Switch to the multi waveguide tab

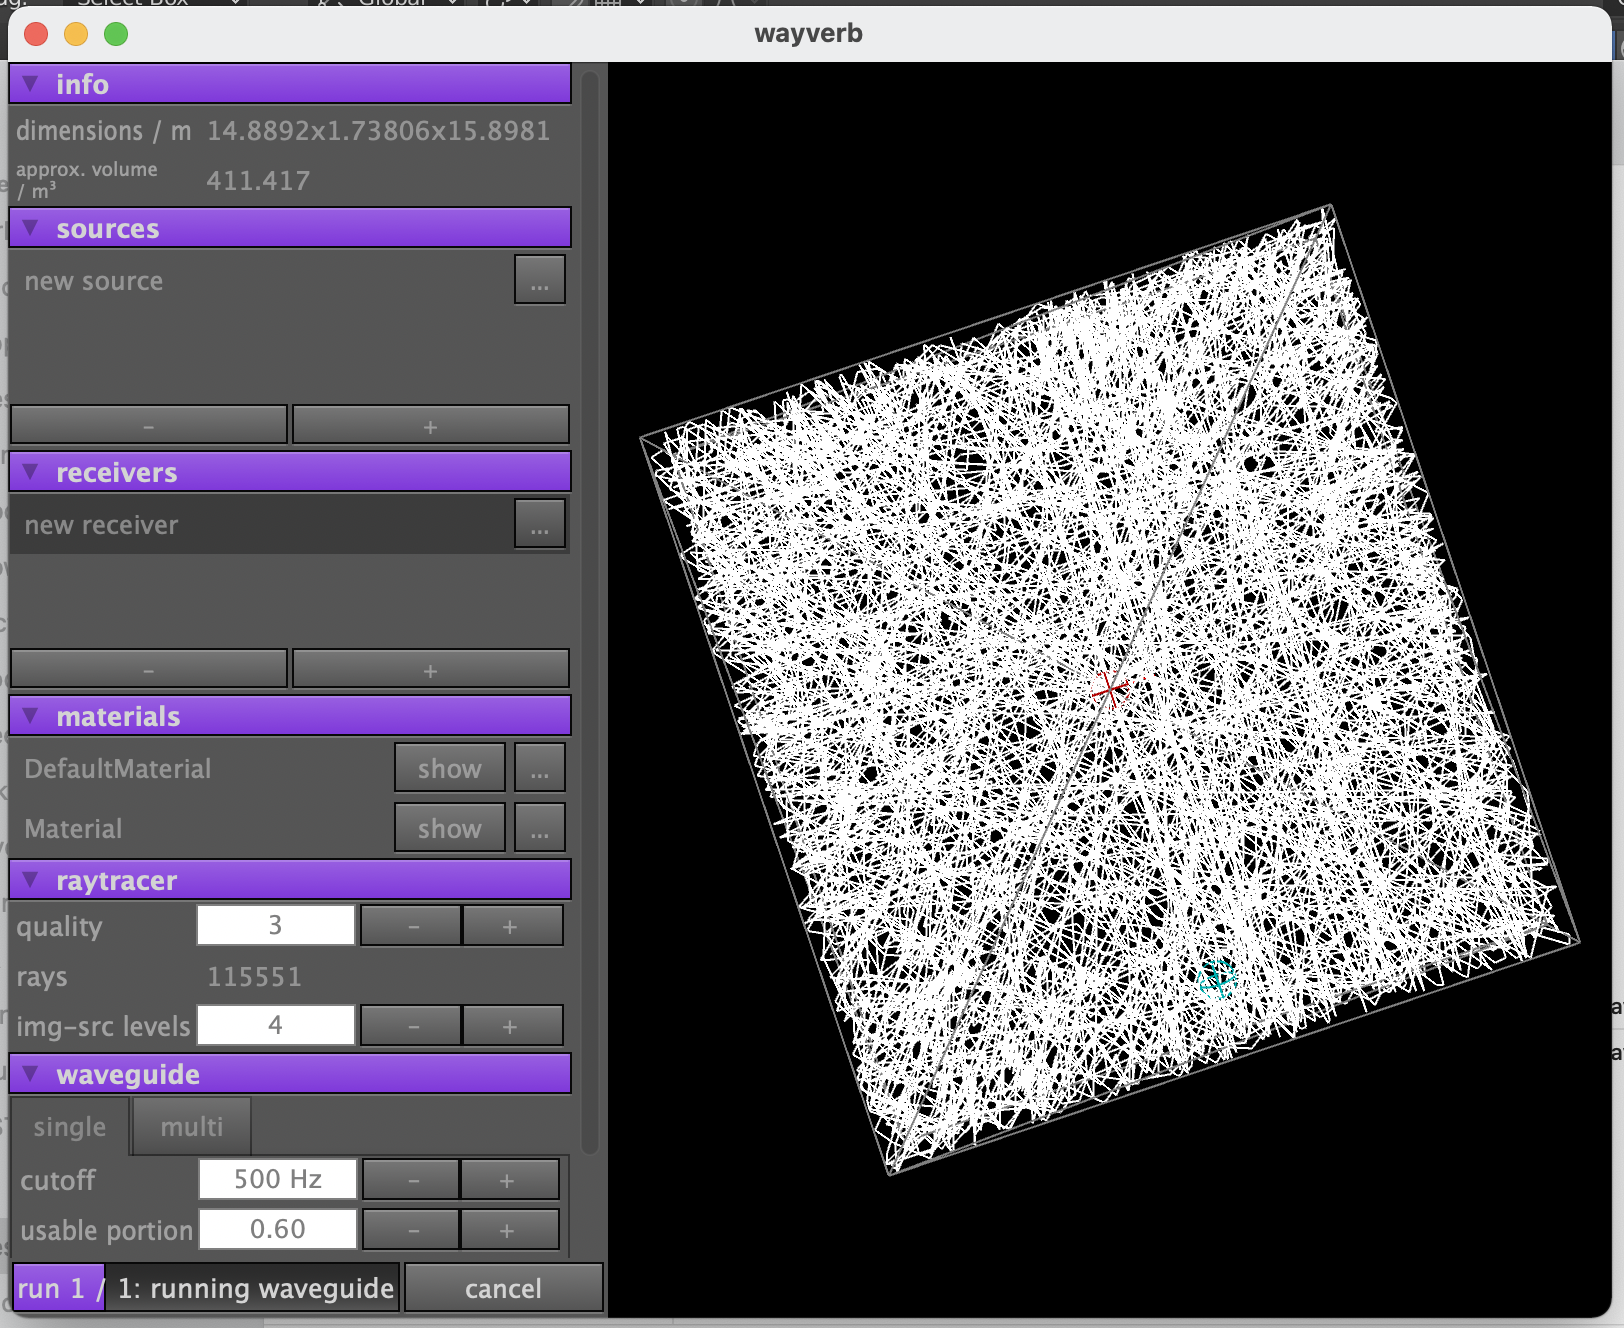point(191,1127)
